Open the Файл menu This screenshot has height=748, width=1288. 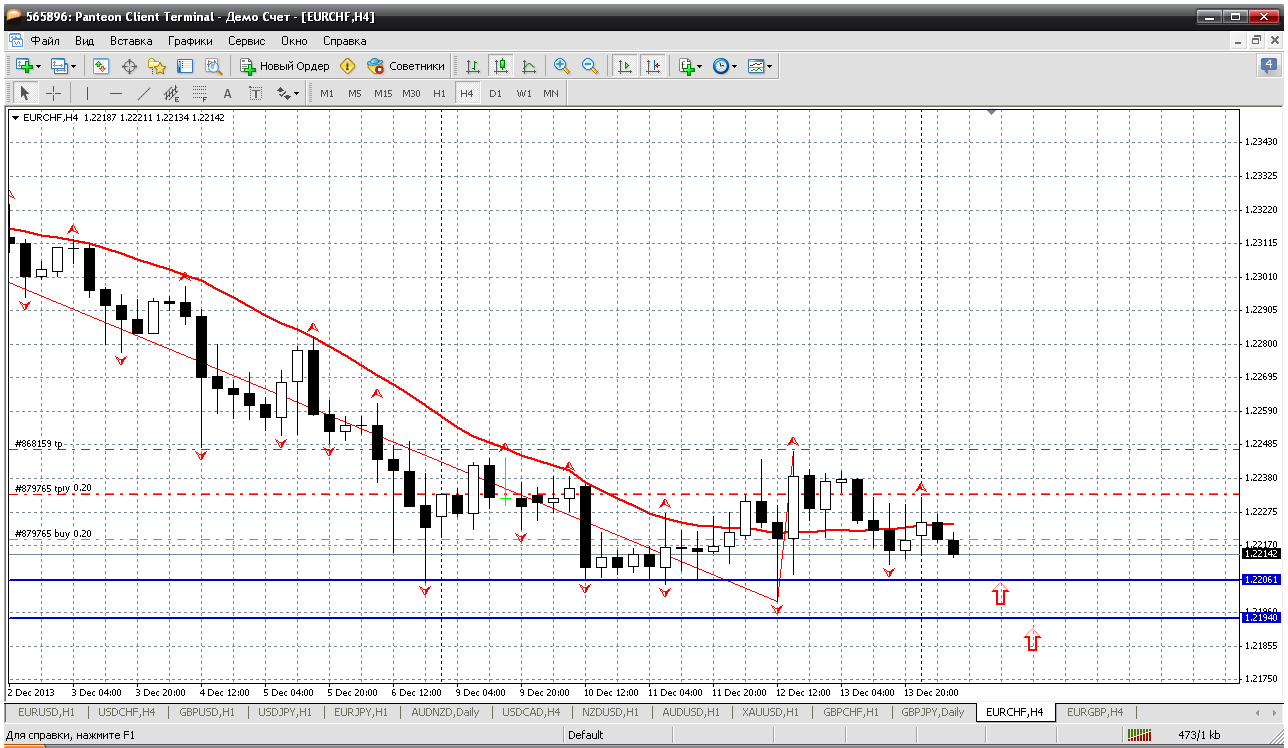45,41
